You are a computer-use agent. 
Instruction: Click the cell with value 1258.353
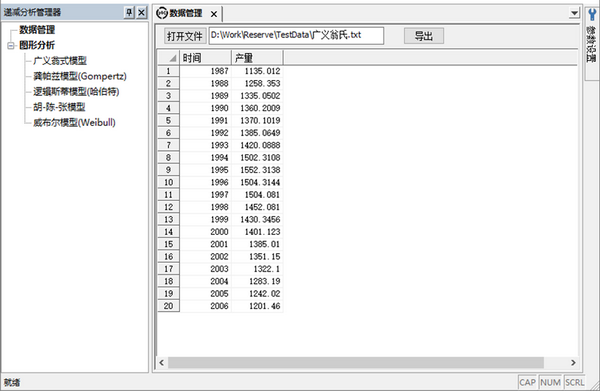tap(257, 83)
